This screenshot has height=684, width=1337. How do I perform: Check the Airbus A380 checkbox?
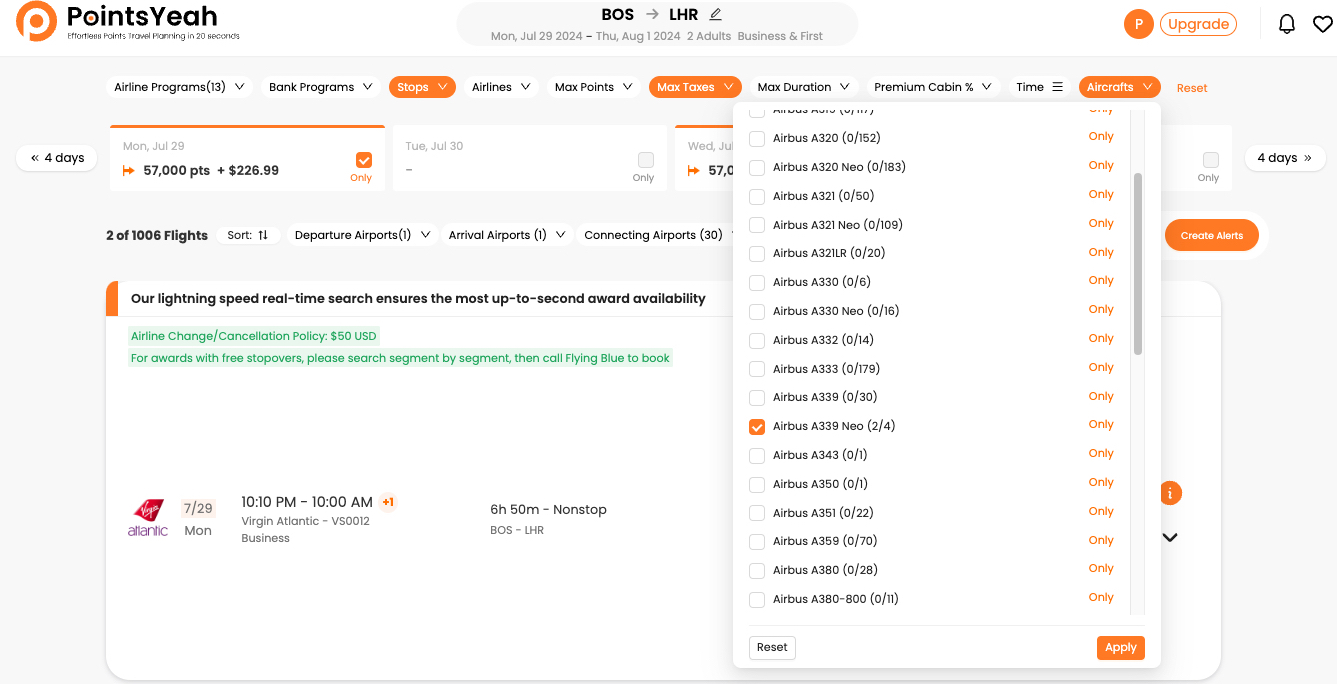(757, 570)
